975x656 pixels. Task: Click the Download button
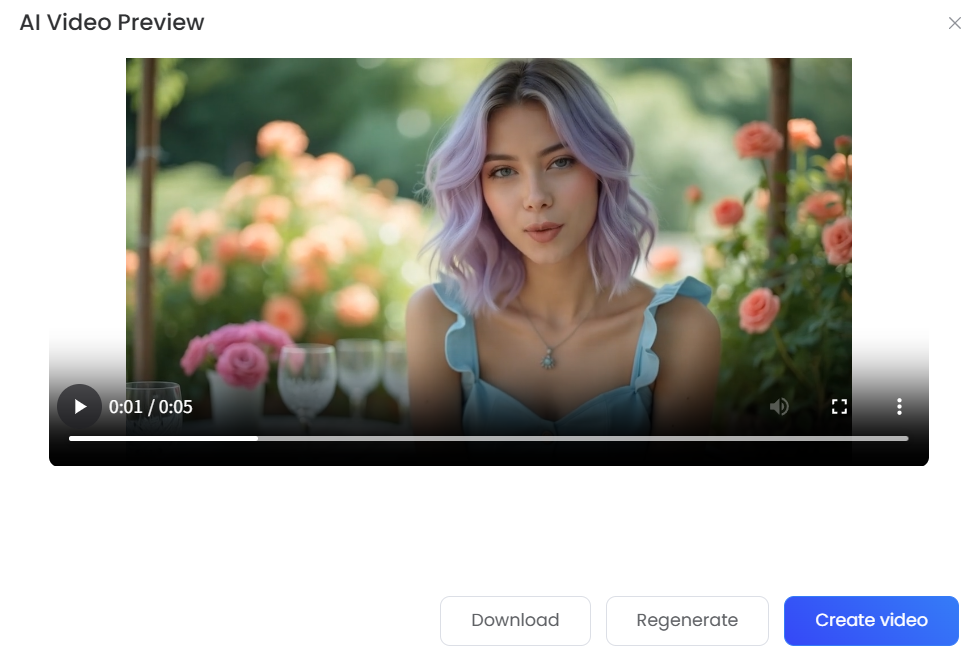click(x=515, y=621)
